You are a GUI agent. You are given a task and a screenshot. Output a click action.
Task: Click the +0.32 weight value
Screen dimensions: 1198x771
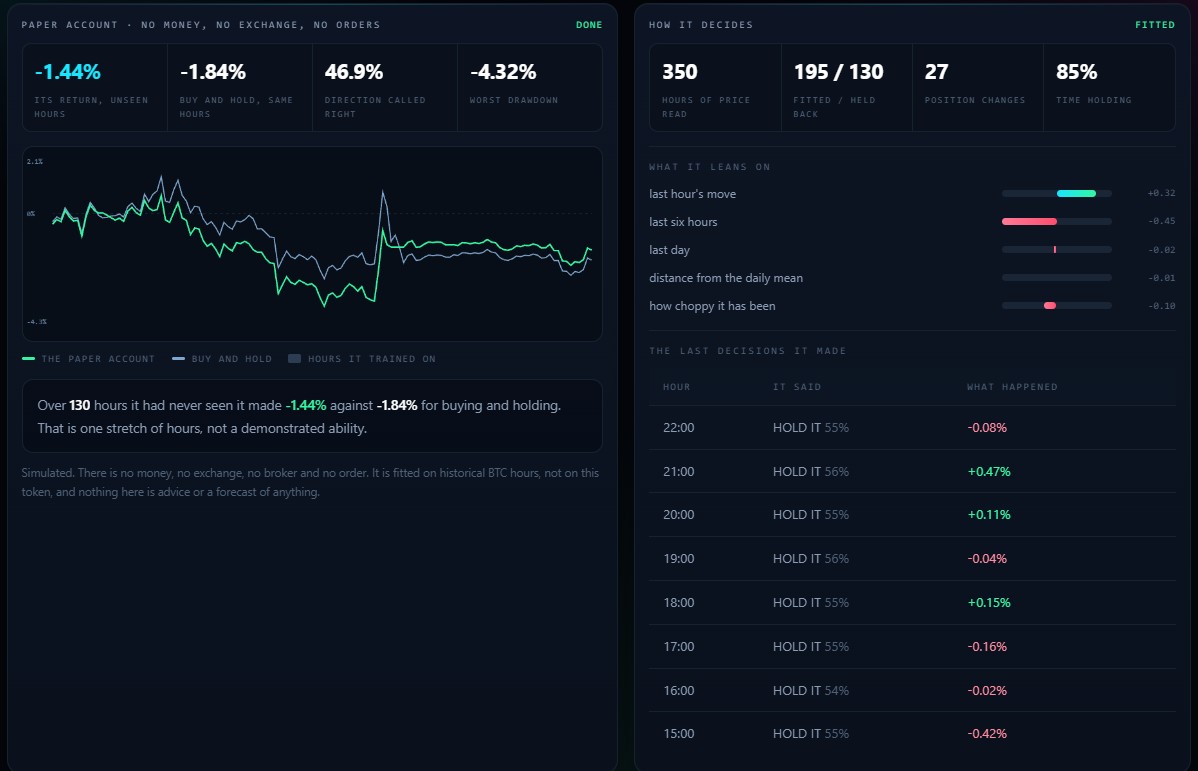tap(1161, 193)
